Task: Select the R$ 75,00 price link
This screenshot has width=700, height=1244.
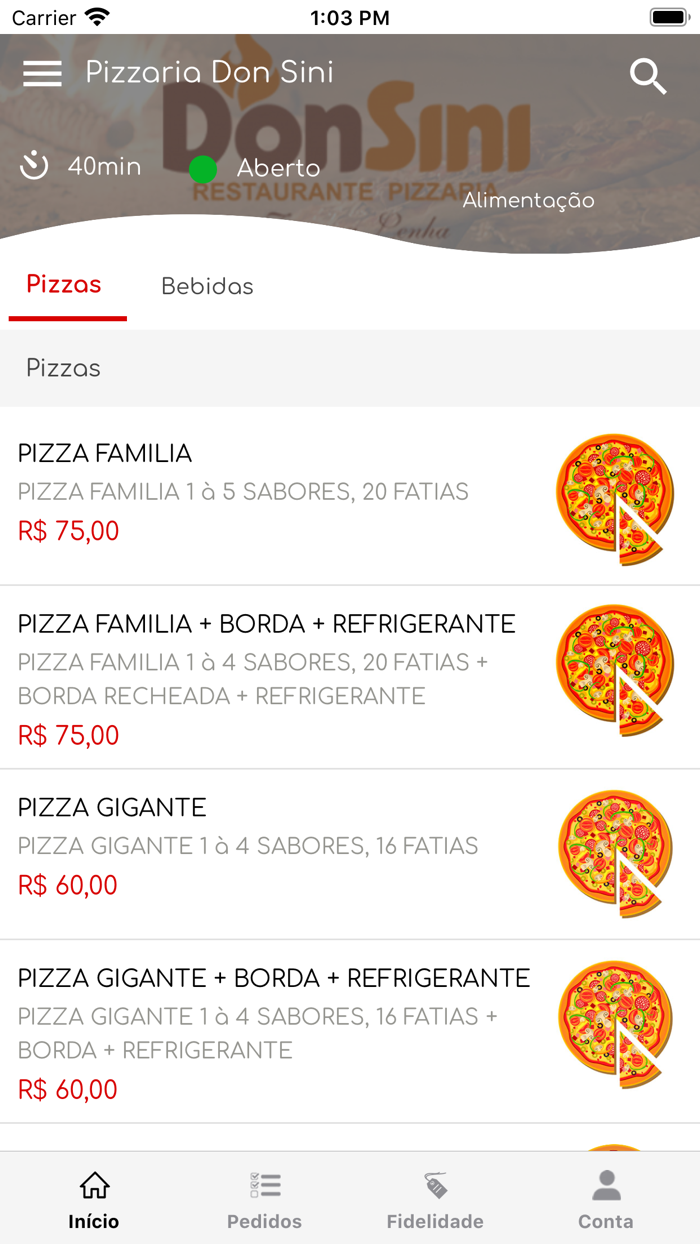Action: point(66,531)
